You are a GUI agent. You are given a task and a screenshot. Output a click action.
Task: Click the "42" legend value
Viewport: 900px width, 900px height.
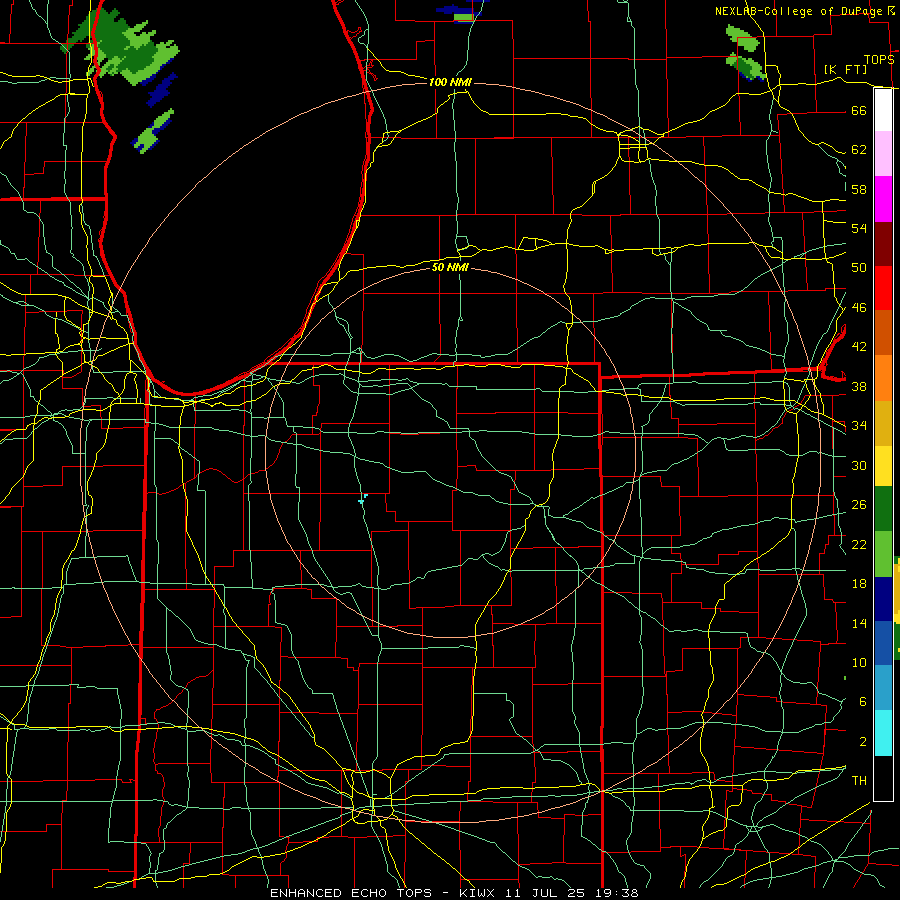(859, 347)
